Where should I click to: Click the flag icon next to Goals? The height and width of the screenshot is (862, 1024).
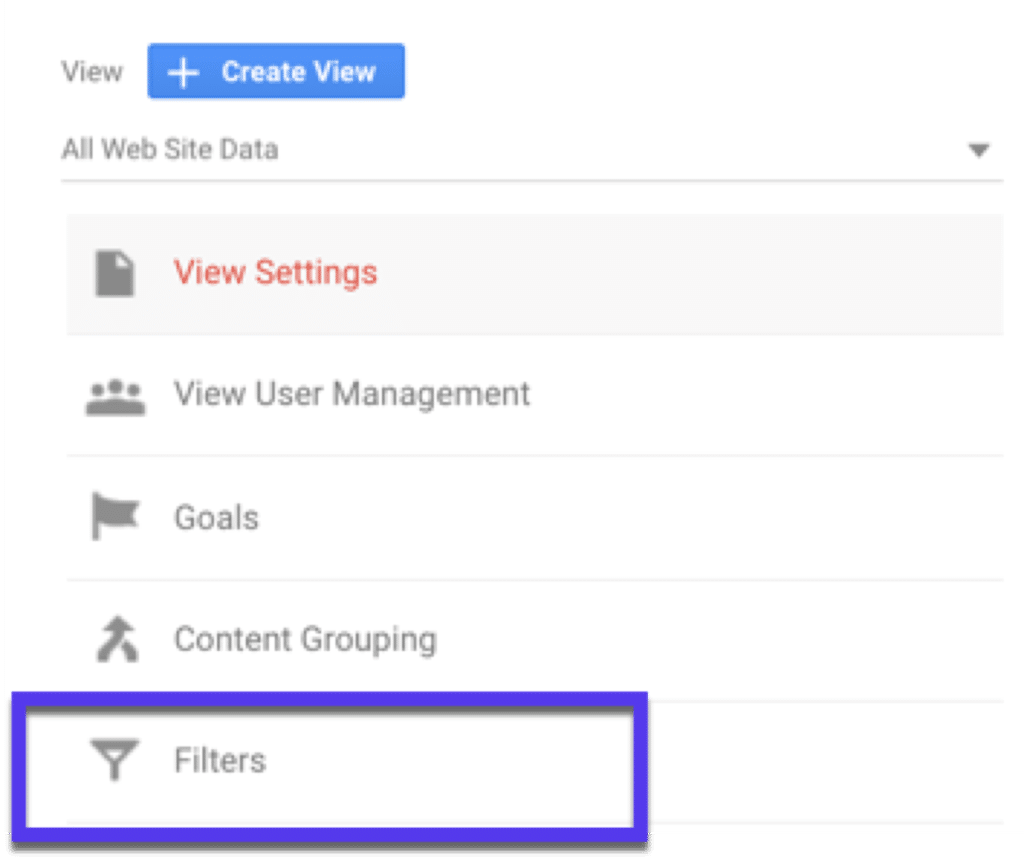[x=115, y=516]
